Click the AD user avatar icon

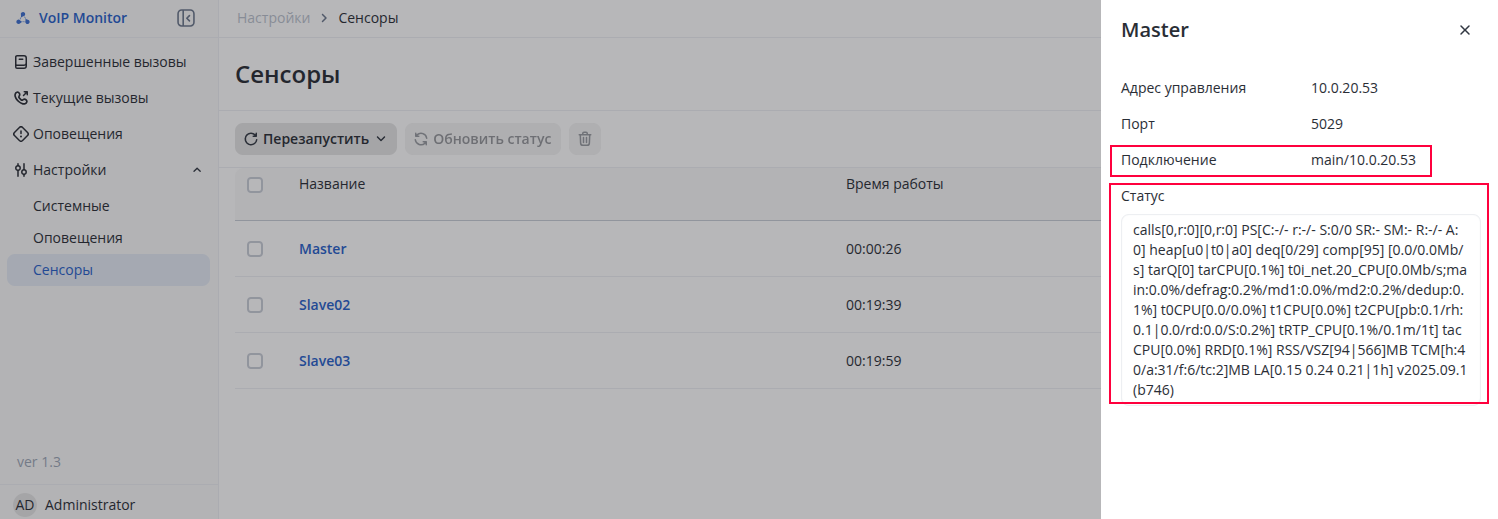(25, 505)
